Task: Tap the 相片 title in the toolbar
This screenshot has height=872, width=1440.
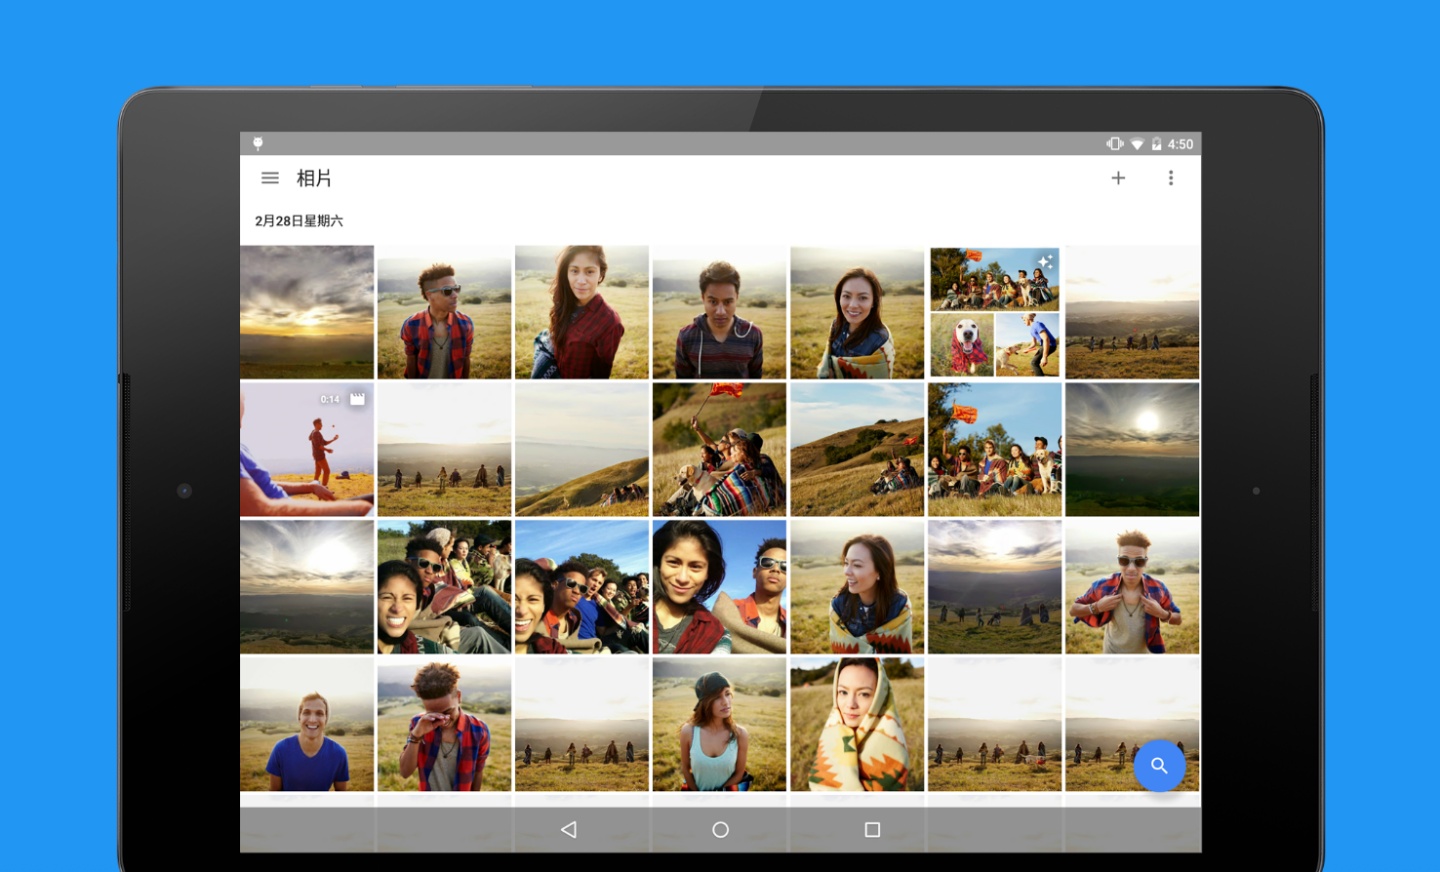Action: [x=314, y=178]
